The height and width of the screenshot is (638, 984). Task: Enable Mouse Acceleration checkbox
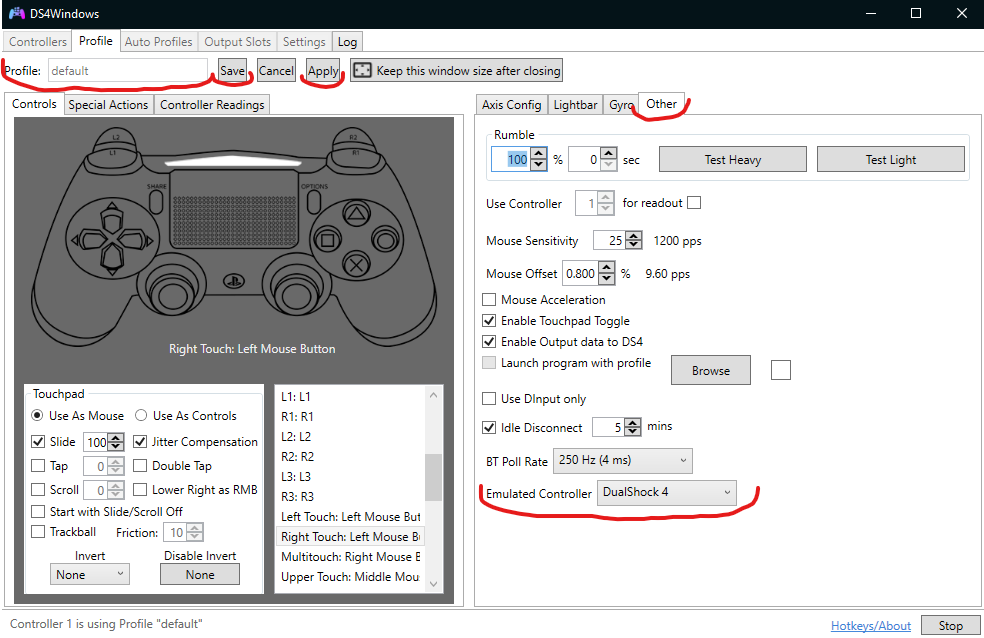(x=489, y=299)
